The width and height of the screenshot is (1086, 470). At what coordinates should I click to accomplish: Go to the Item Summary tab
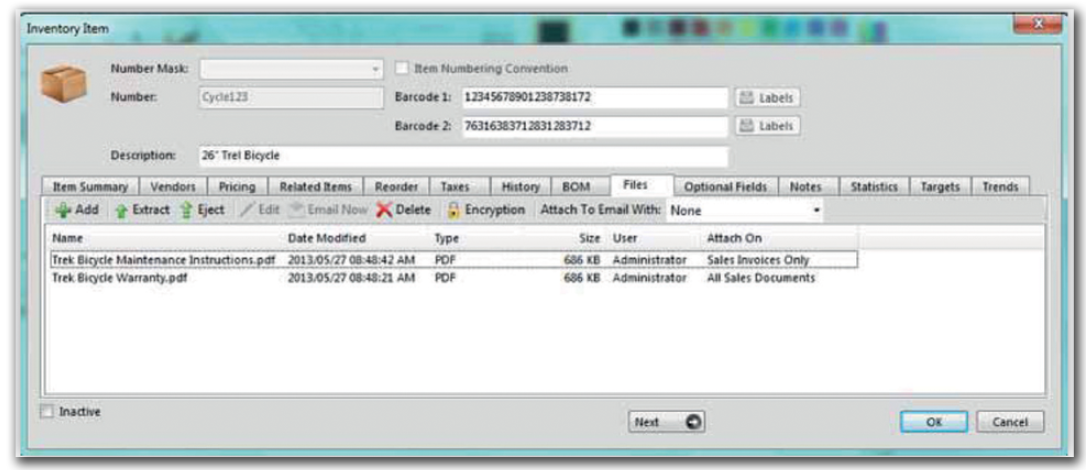click(x=90, y=187)
